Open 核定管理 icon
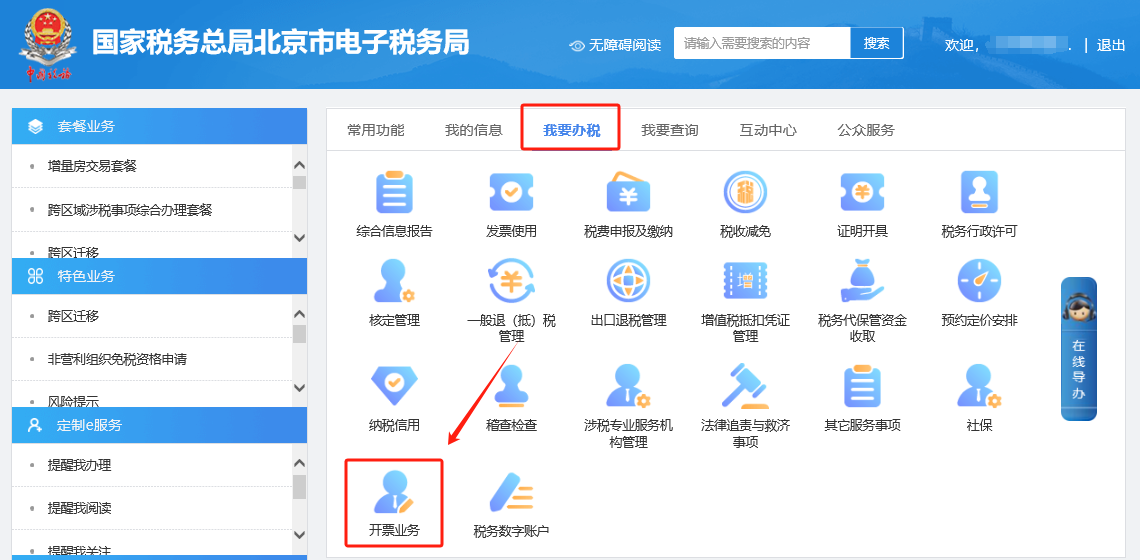This screenshot has height=560, width=1140. [394, 281]
